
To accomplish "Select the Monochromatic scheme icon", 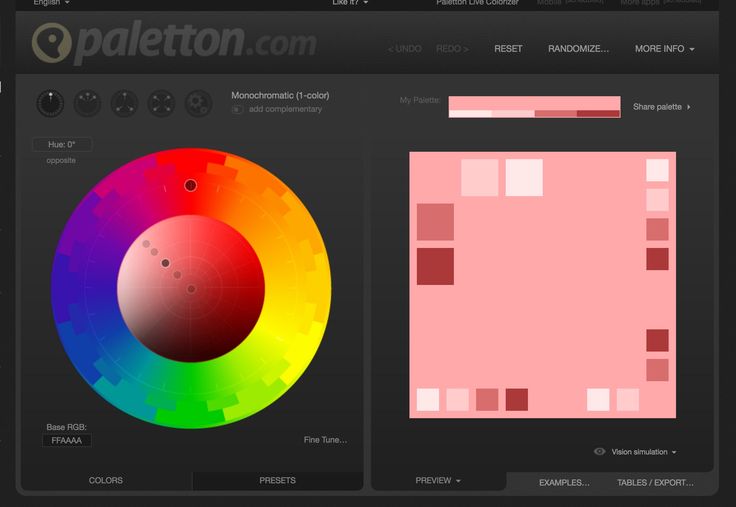I will click(50, 103).
